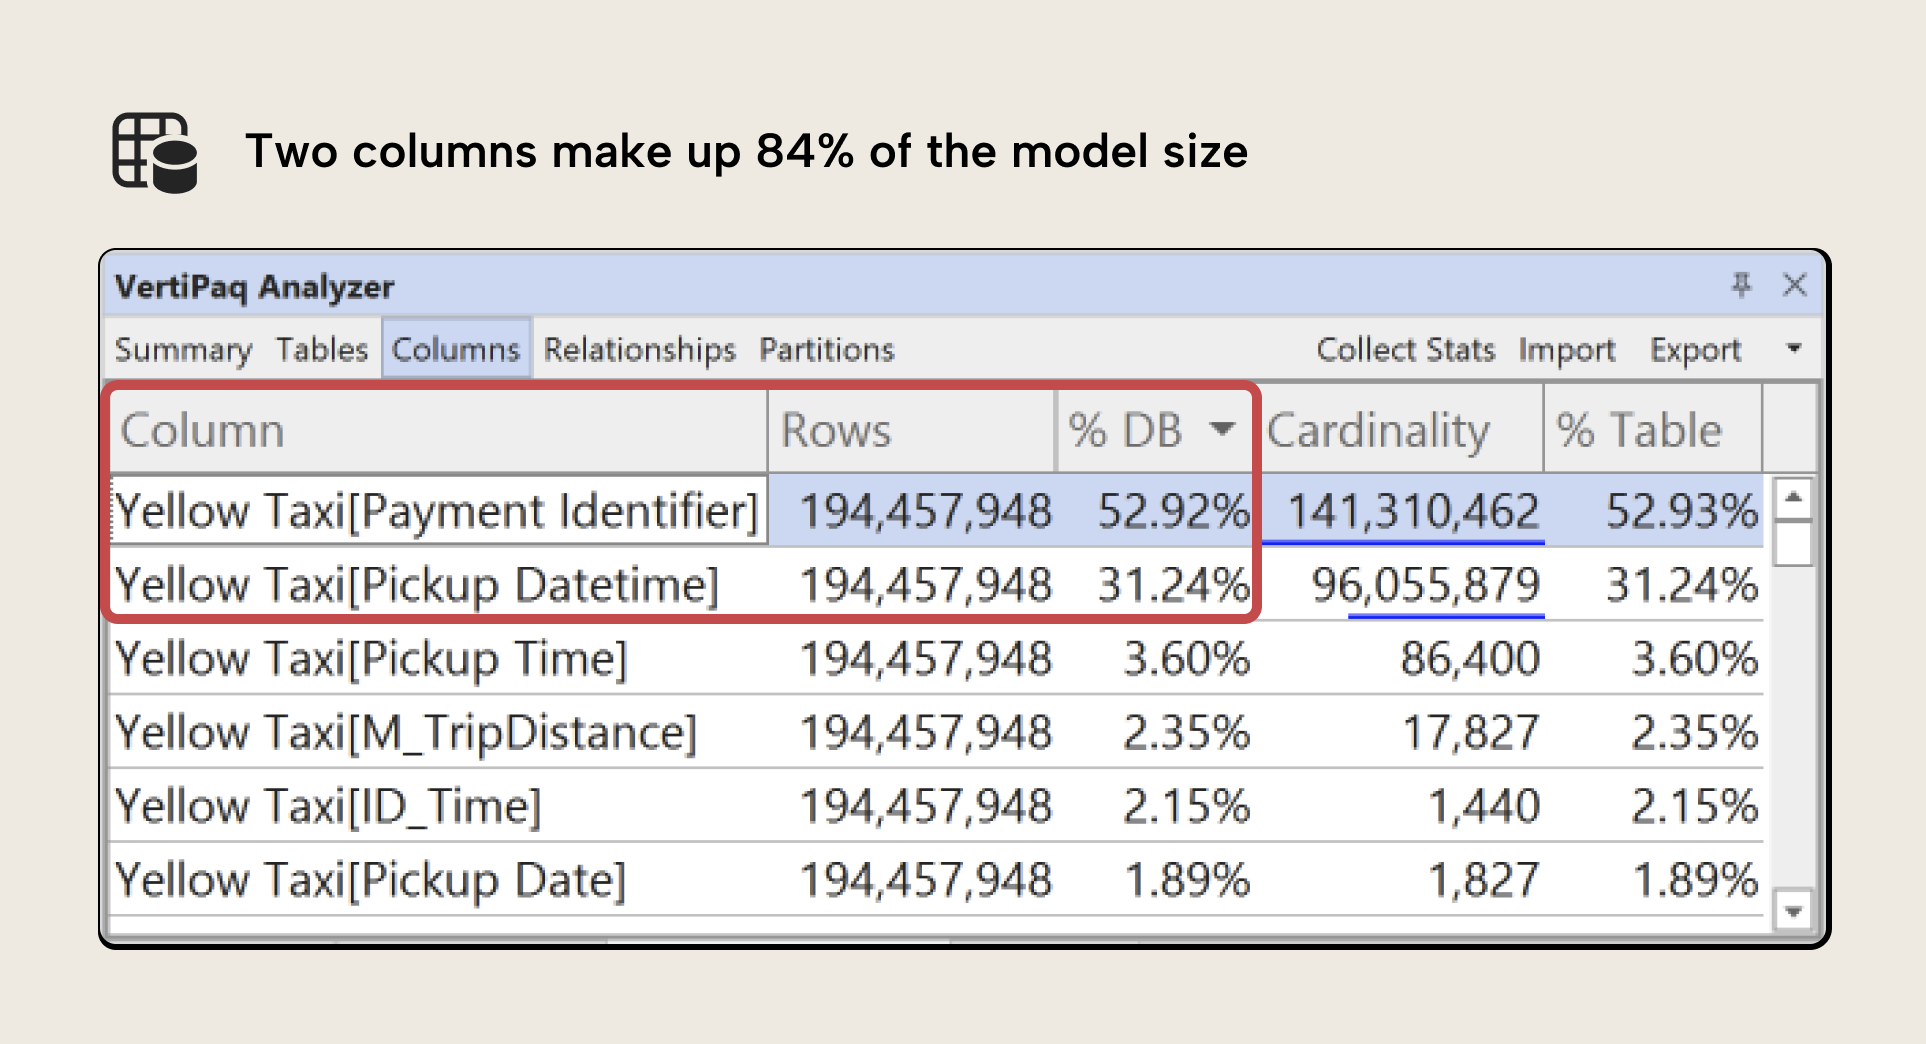This screenshot has height=1044, width=1926.
Task: Click the scrollbar down arrow
Action: point(1793,911)
